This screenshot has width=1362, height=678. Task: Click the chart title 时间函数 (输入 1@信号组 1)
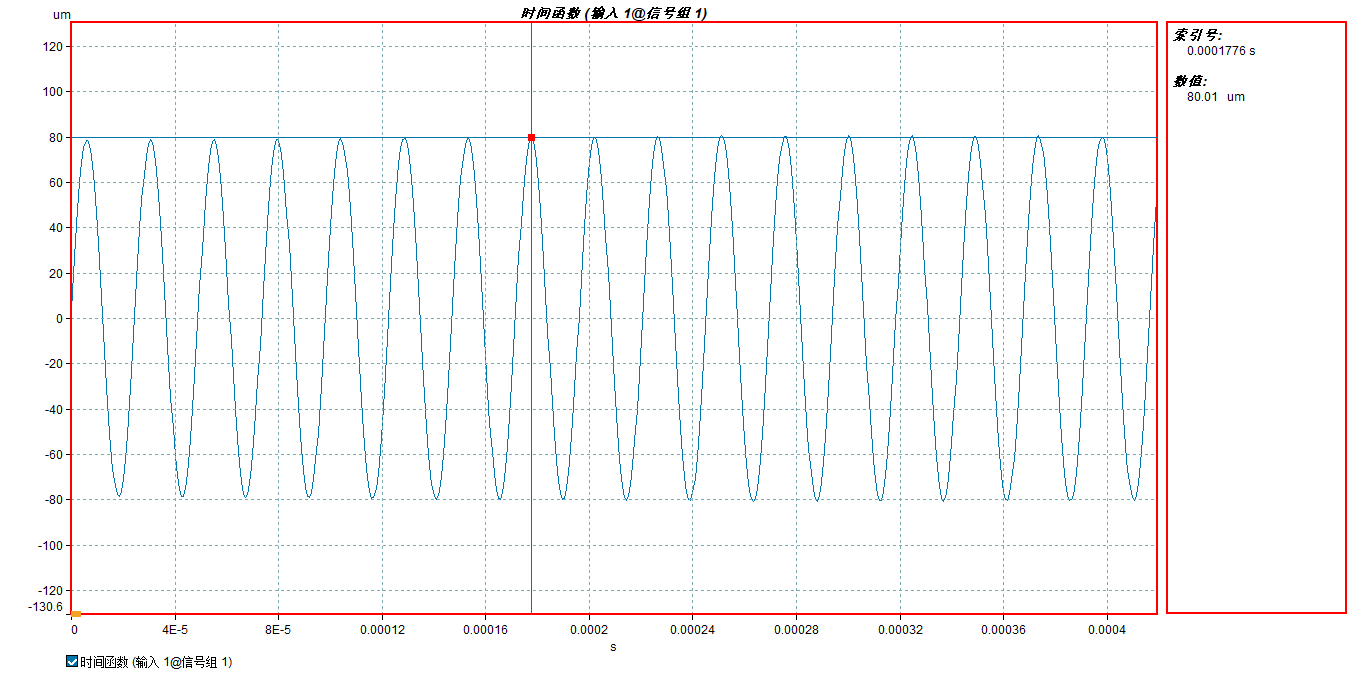coord(613,12)
